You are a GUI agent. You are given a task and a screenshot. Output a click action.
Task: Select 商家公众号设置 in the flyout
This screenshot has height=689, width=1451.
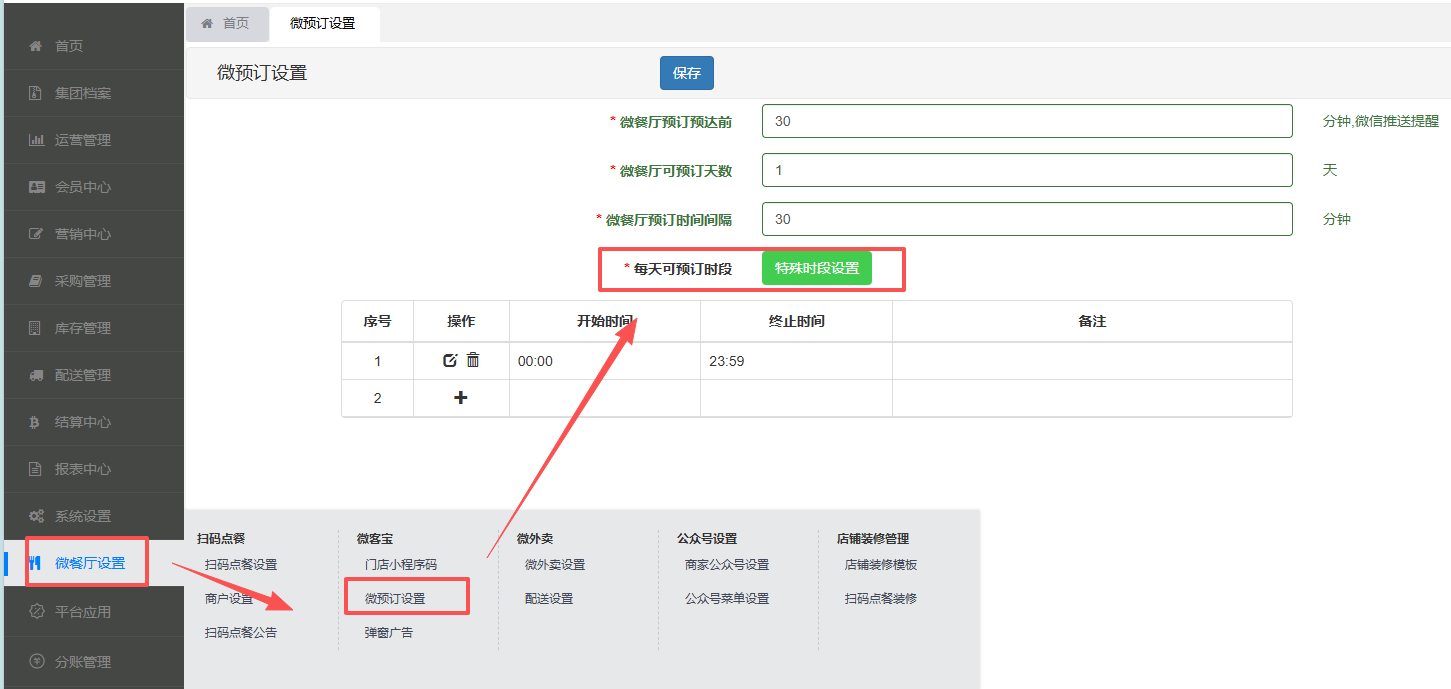pos(727,565)
